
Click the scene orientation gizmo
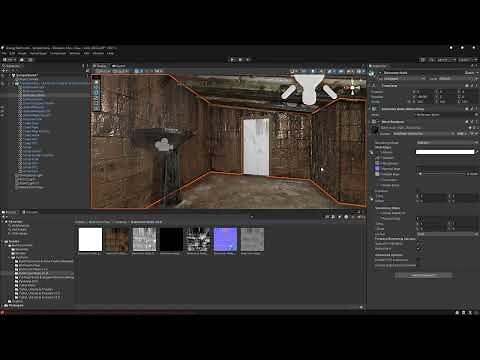353,88
